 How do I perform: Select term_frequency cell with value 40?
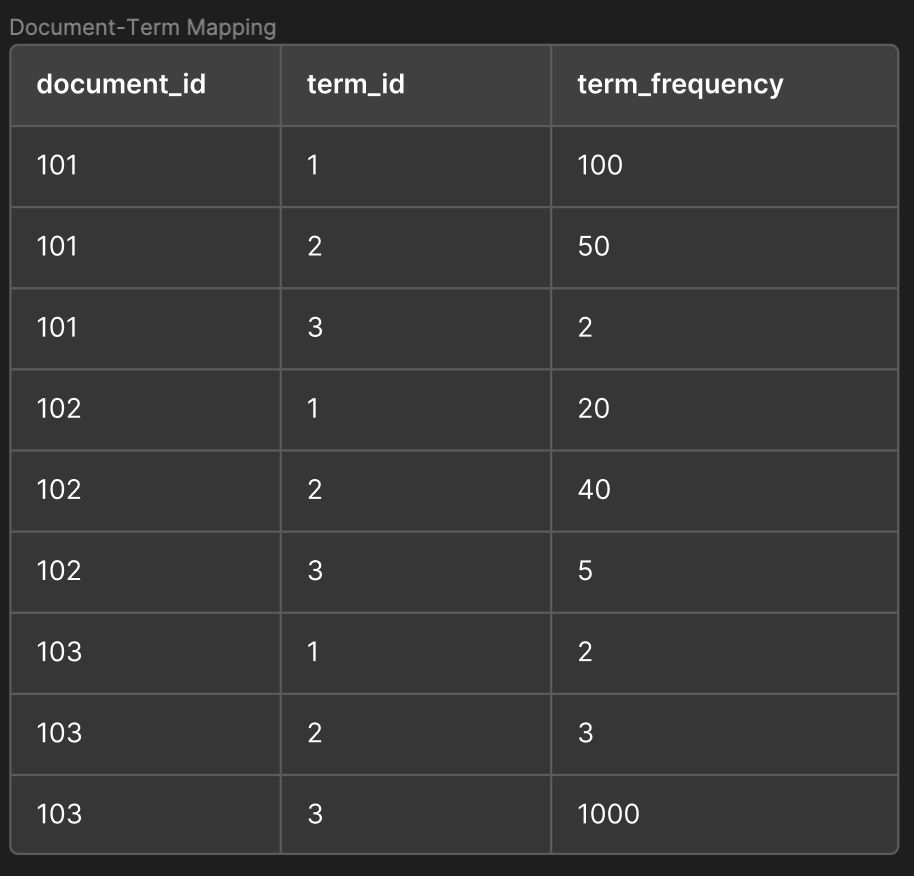click(x=724, y=490)
